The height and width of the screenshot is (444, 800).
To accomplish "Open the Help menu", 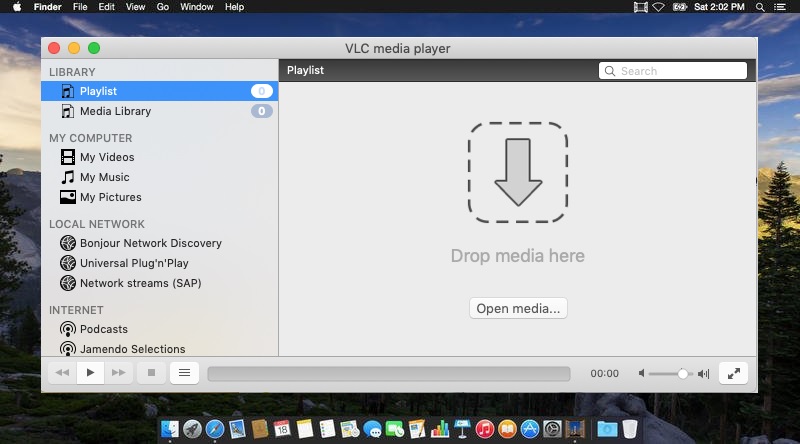I will pos(234,7).
